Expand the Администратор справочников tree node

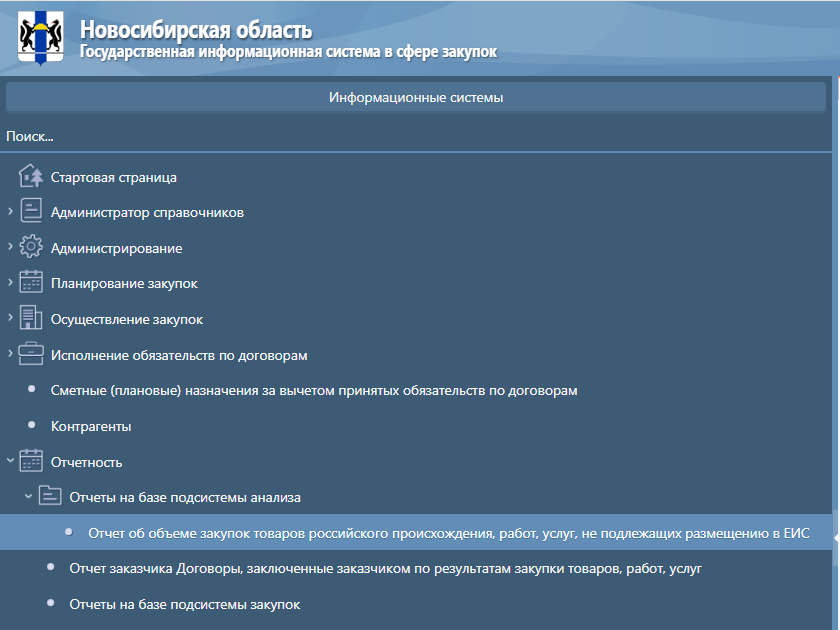(x=10, y=212)
